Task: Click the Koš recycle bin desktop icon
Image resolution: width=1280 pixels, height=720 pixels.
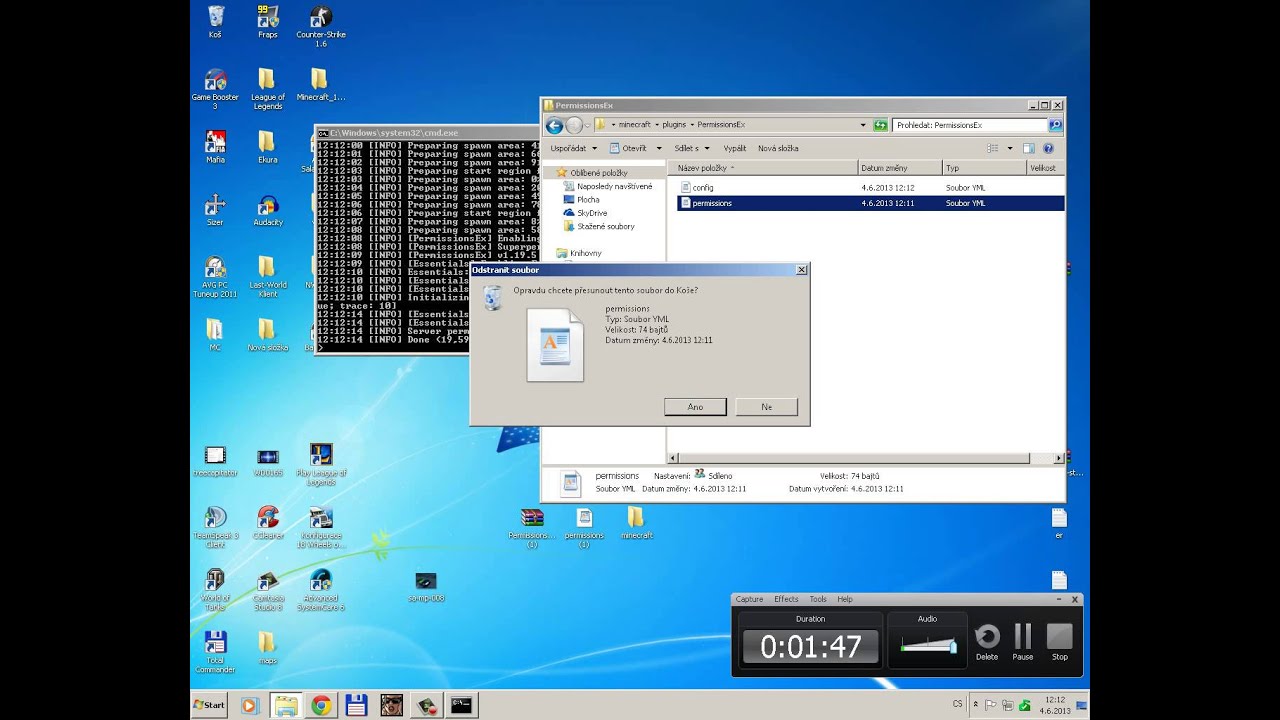Action: (215, 22)
